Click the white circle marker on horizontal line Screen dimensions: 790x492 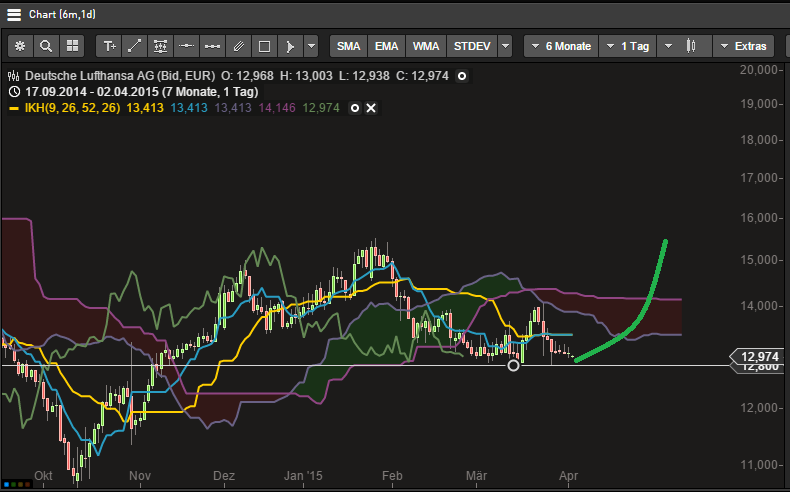[513, 366]
